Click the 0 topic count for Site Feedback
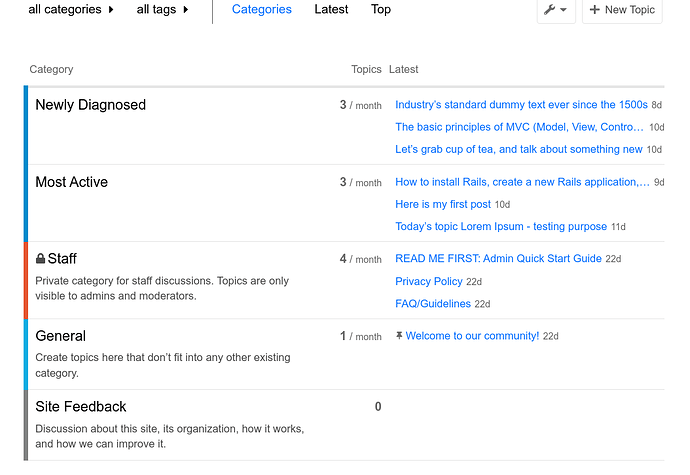690x475 pixels. [378, 407]
